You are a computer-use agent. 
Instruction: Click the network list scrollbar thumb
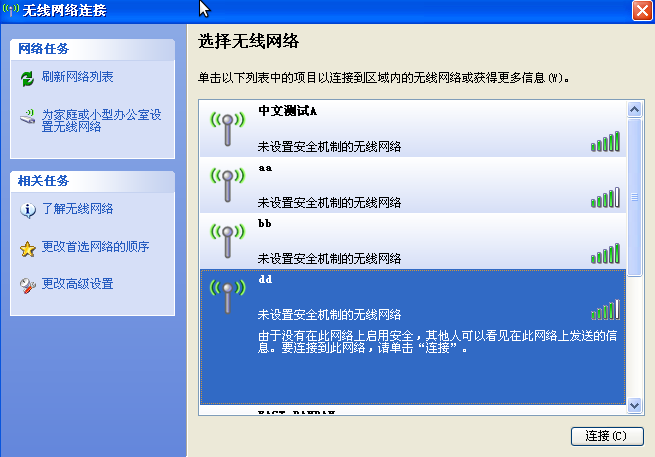pyautogui.click(x=635, y=197)
